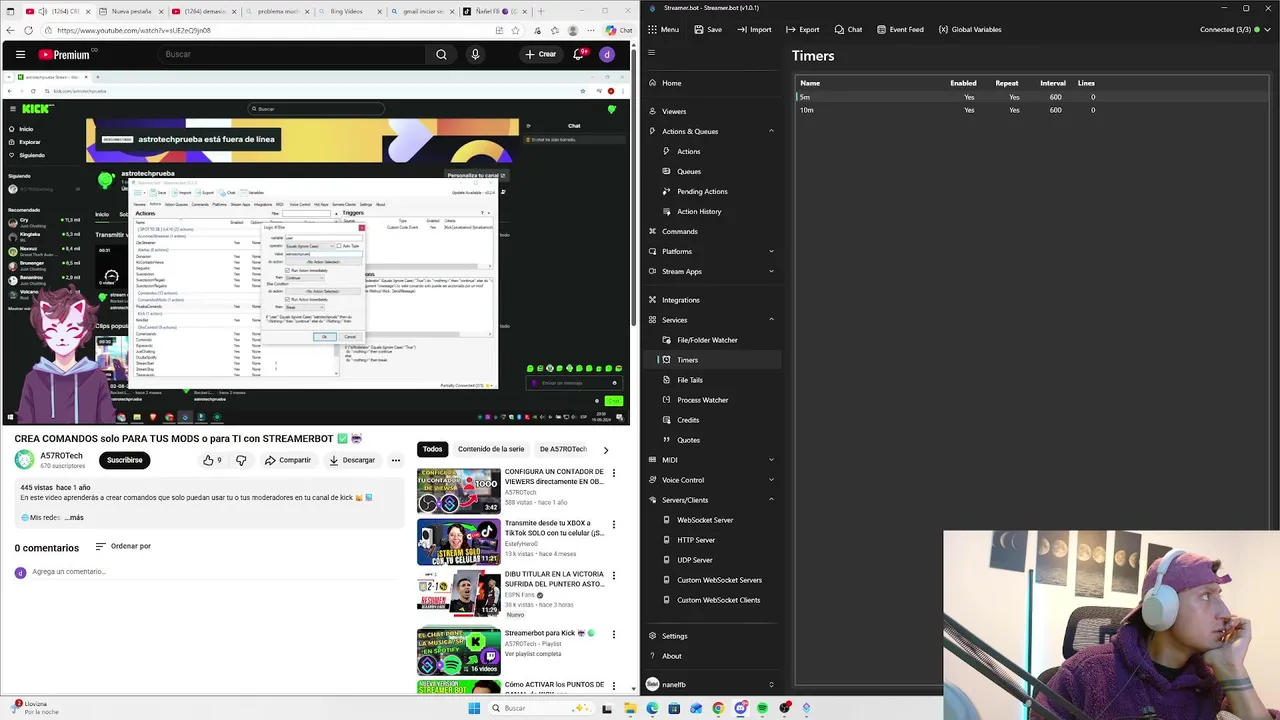Image resolution: width=1280 pixels, height=720 pixels.
Task: Collapse the Actions & Queues section
Action: tap(771, 131)
